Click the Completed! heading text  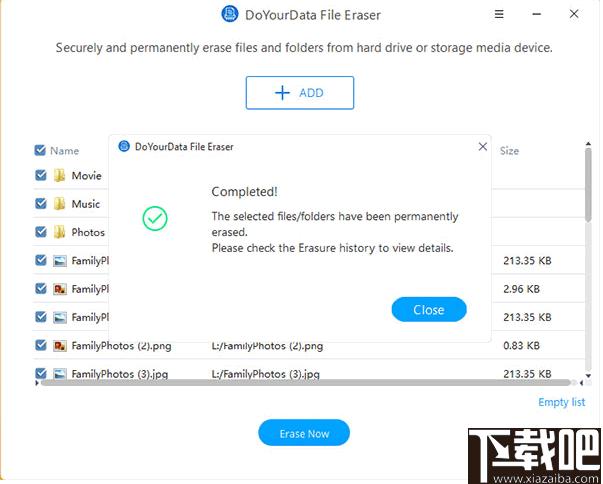pyautogui.click(x=244, y=191)
